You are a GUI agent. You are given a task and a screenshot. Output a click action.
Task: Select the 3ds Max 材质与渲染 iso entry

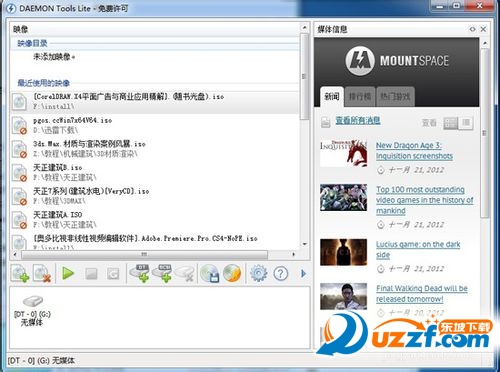(x=155, y=149)
